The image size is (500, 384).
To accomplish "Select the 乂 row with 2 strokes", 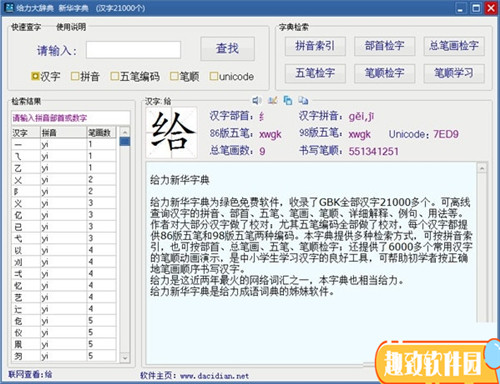I will [x=63, y=180].
